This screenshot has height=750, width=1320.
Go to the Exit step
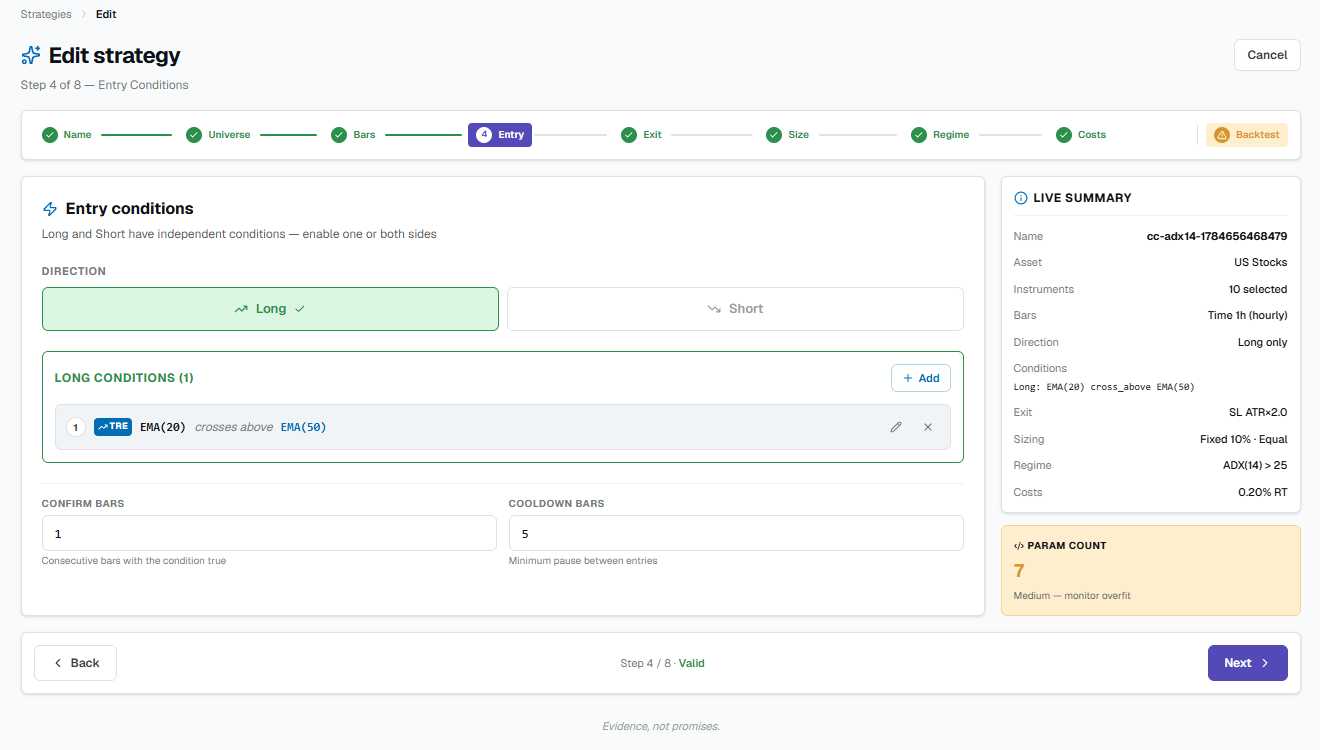pyautogui.click(x=641, y=135)
